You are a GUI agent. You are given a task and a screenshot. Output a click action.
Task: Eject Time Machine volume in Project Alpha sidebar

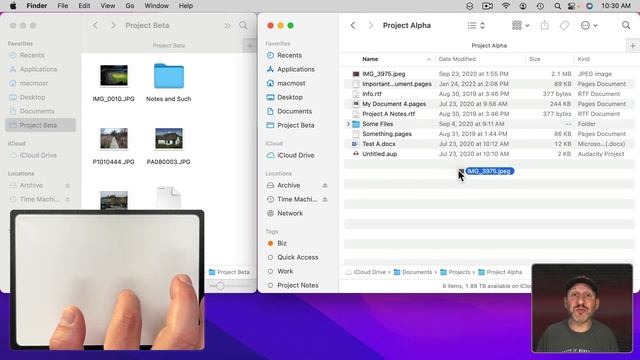coord(325,199)
